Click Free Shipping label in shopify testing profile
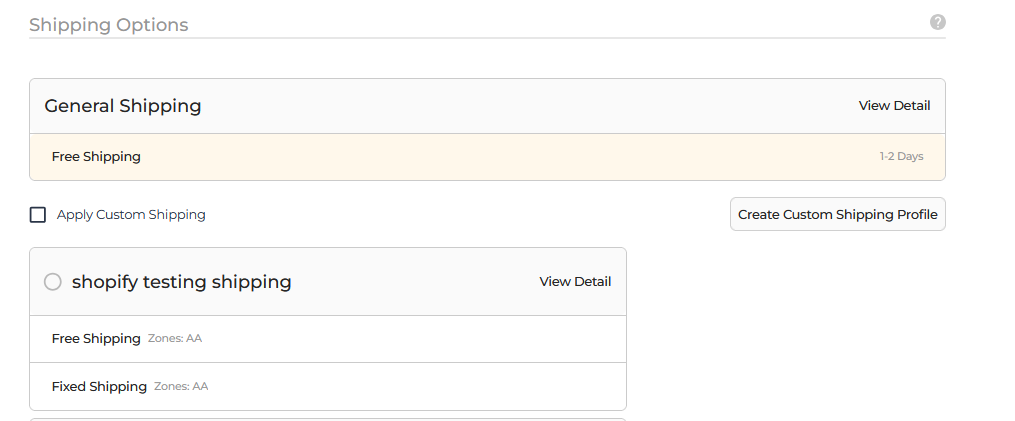The width and height of the screenshot is (1015, 421). pyautogui.click(x=96, y=339)
